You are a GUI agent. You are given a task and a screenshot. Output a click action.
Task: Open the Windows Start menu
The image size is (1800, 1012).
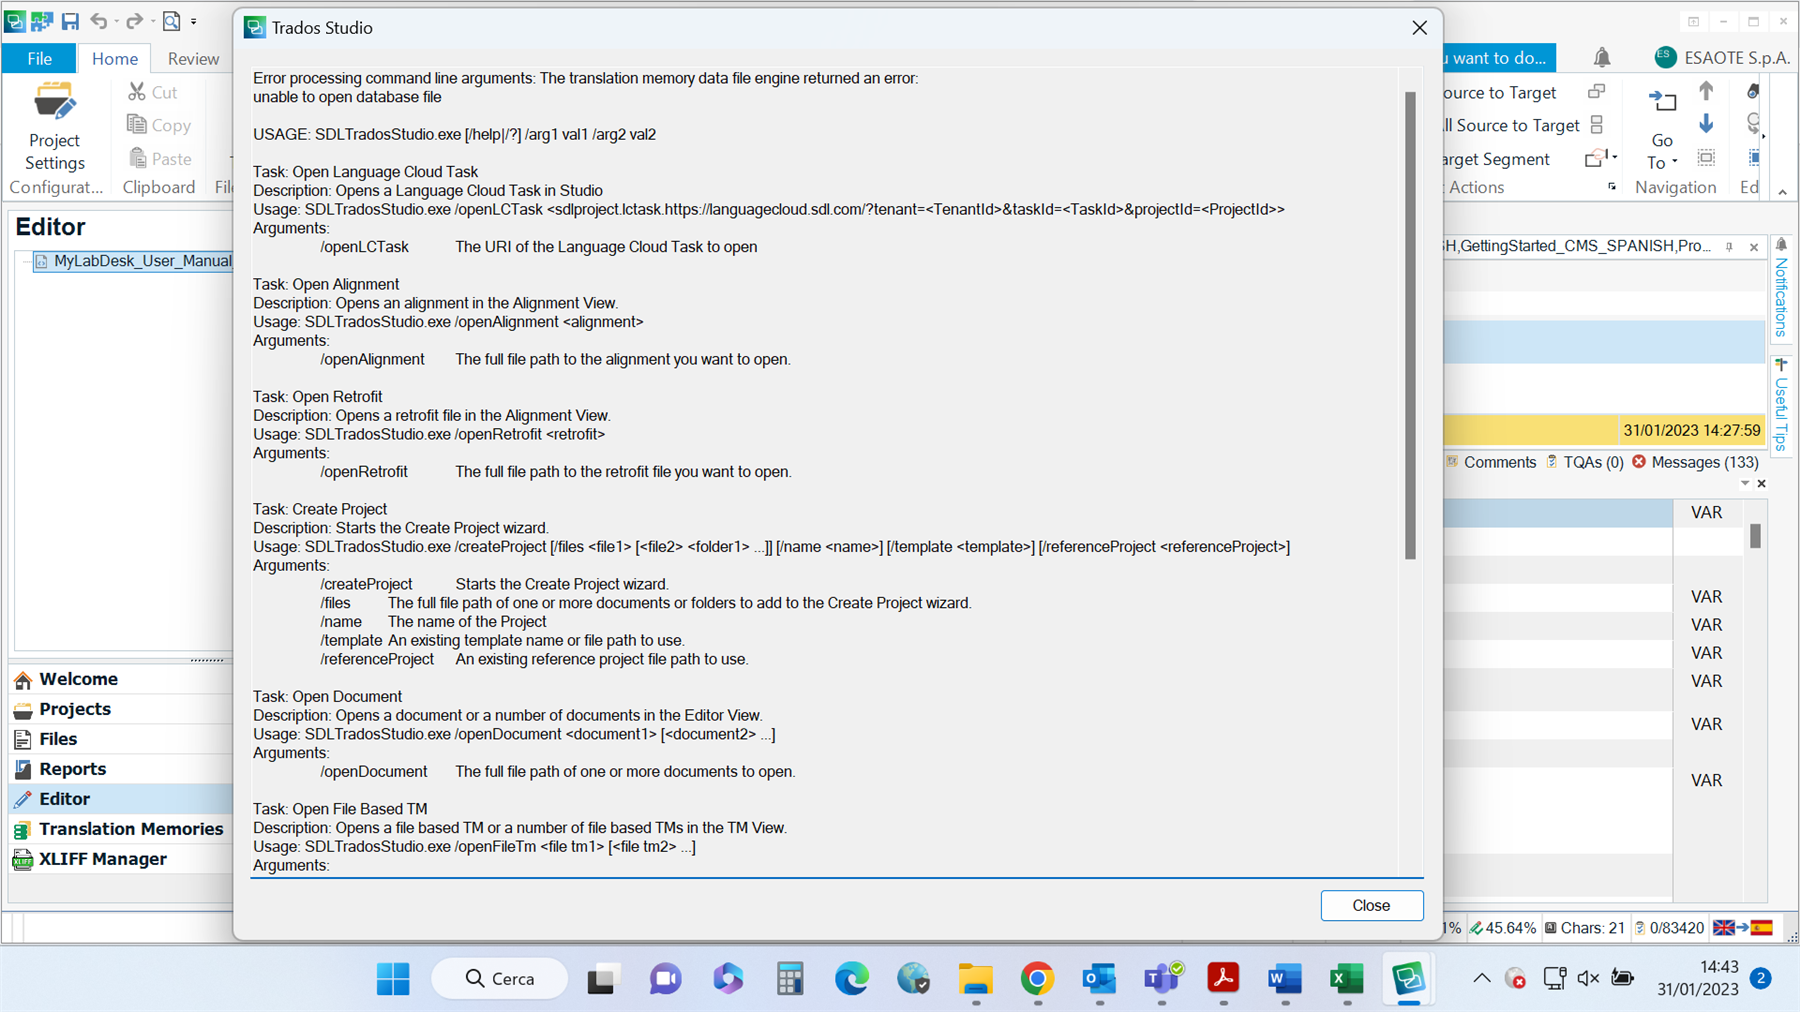tap(393, 979)
